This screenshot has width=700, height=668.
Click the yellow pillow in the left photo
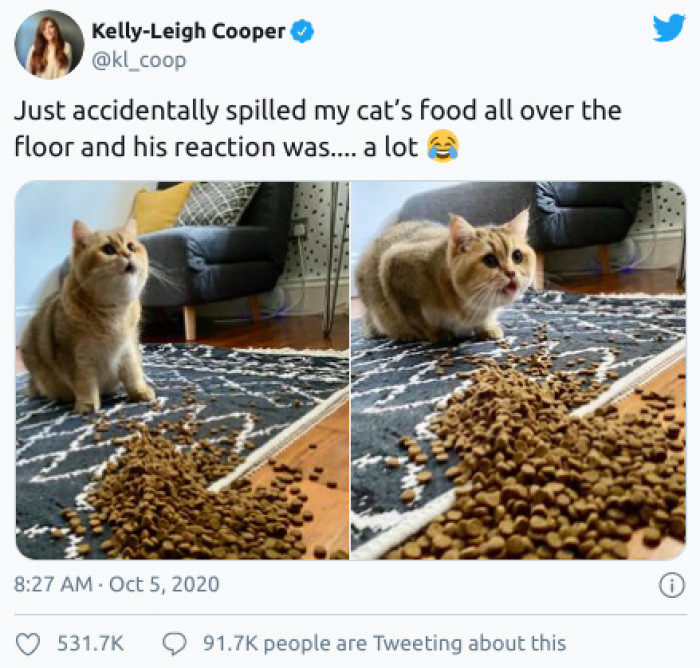[x=159, y=207]
